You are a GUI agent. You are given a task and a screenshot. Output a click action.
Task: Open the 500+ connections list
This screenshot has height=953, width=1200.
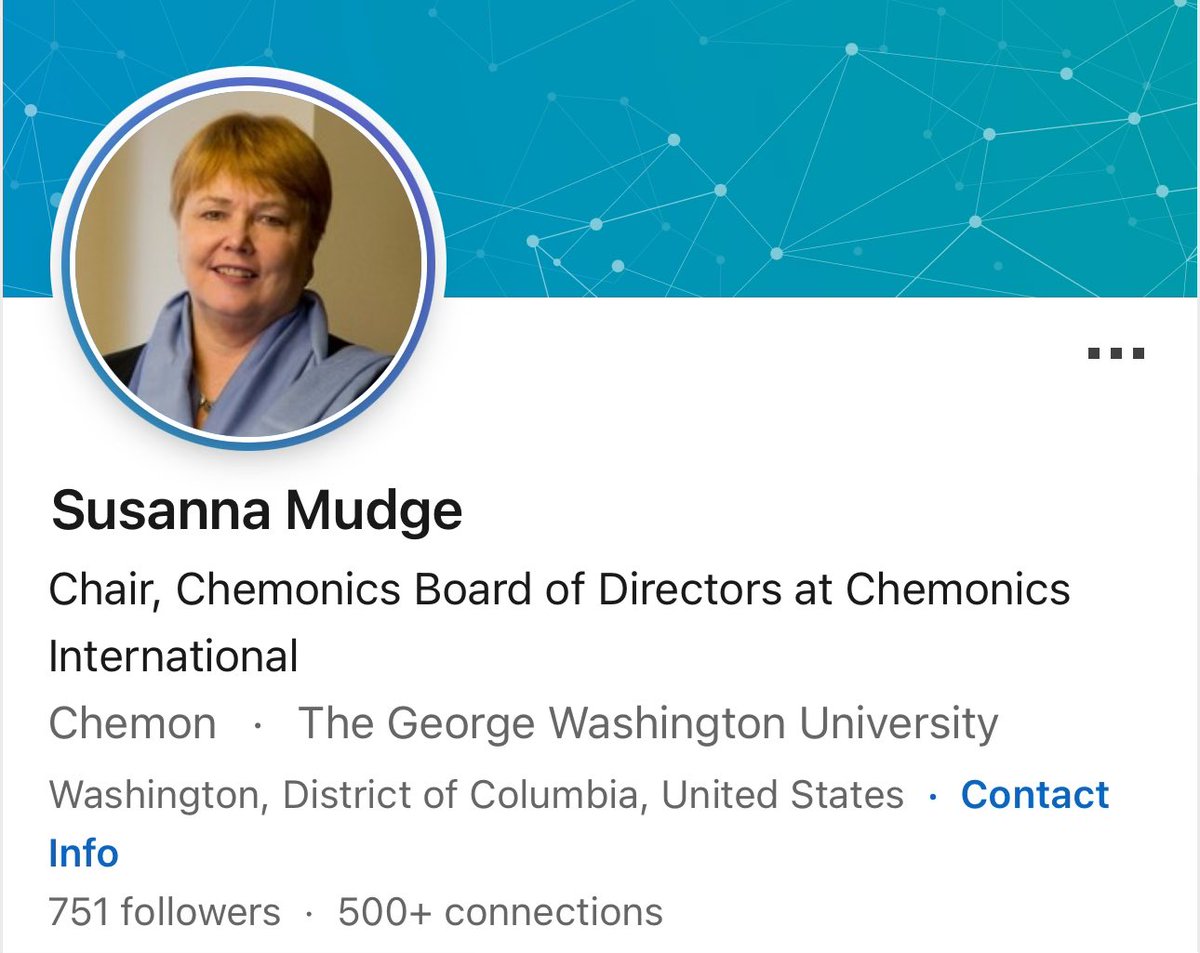tap(500, 912)
